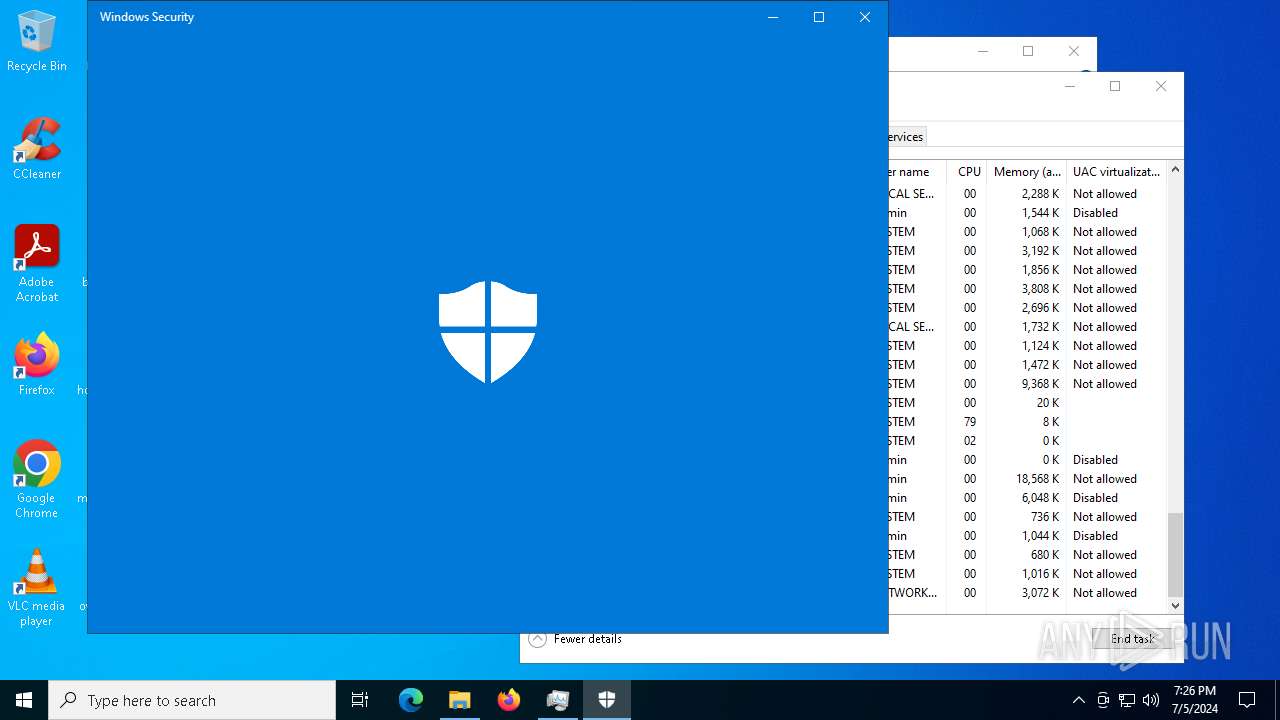This screenshot has height=720, width=1280.
Task: Select the row with 1,544 K memory
Action: click(x=1027, y=213)
